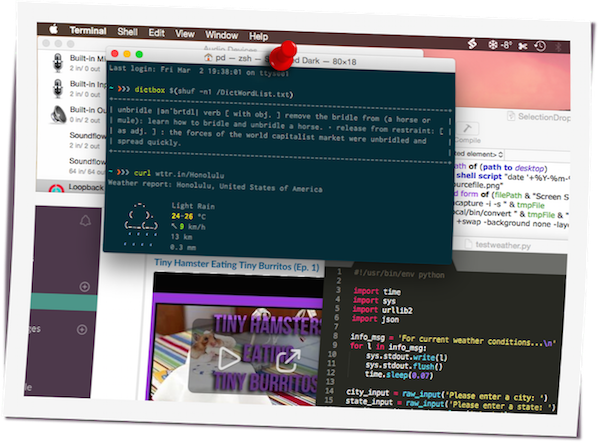Select the green highlighted row in purple sidebar
Image resolution: width=600 pixels, height=442 pixels.
(64, 302)
